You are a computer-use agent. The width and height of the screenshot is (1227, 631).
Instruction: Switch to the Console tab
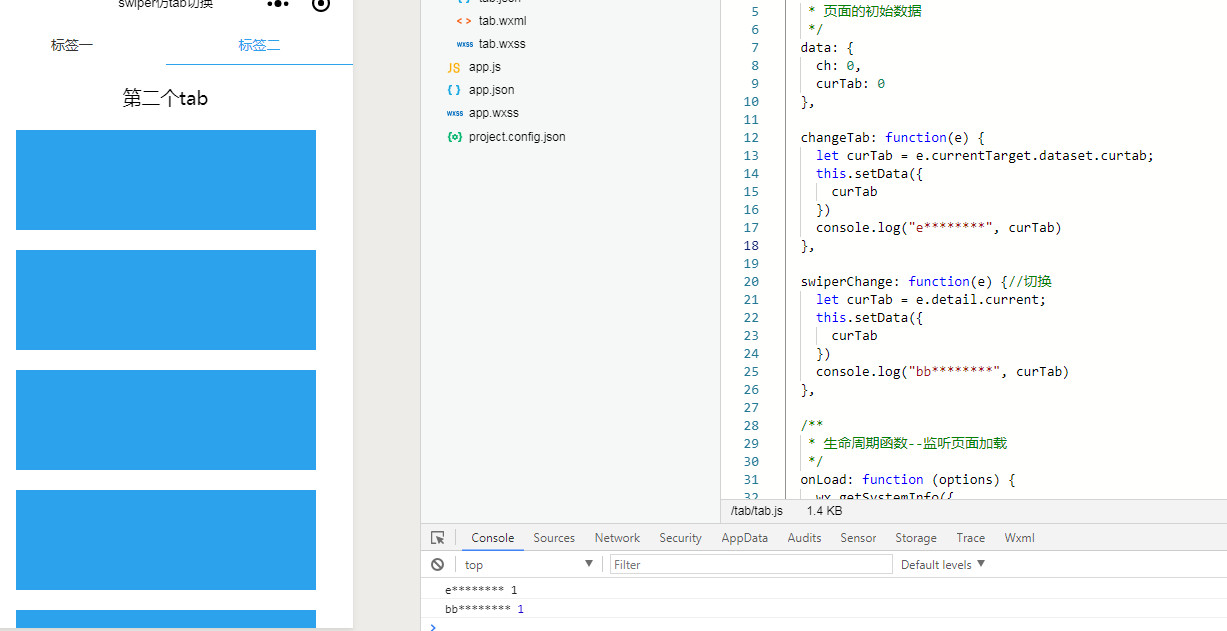click(x=493, y=538)
